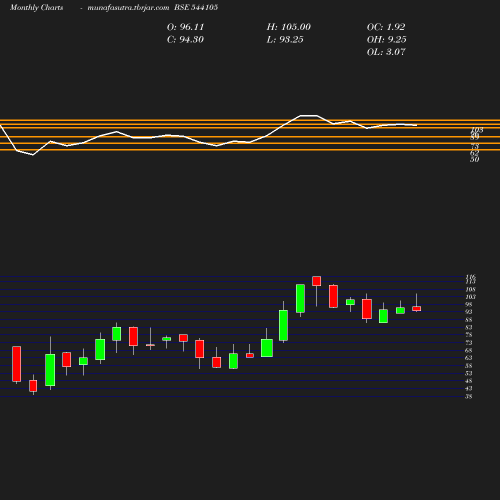This screenshot has height=500, width=500.
Task: Select the "93" price axis label
Action: tap(469, 312)
